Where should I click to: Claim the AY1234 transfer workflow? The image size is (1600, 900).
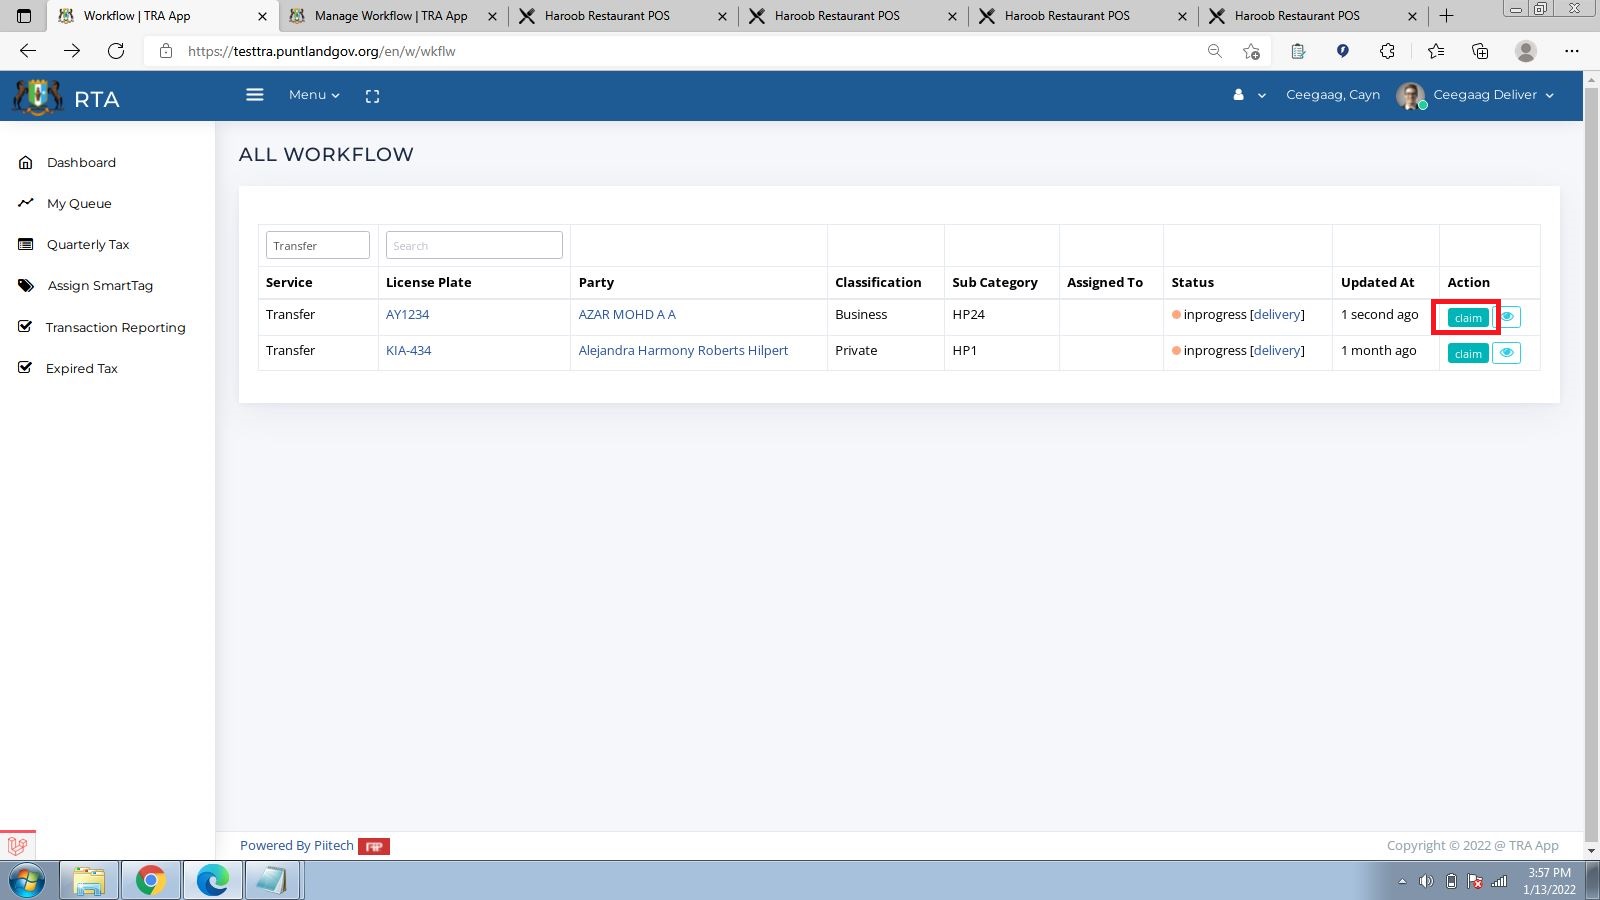pyautogui.click(x=1468, y=318)
